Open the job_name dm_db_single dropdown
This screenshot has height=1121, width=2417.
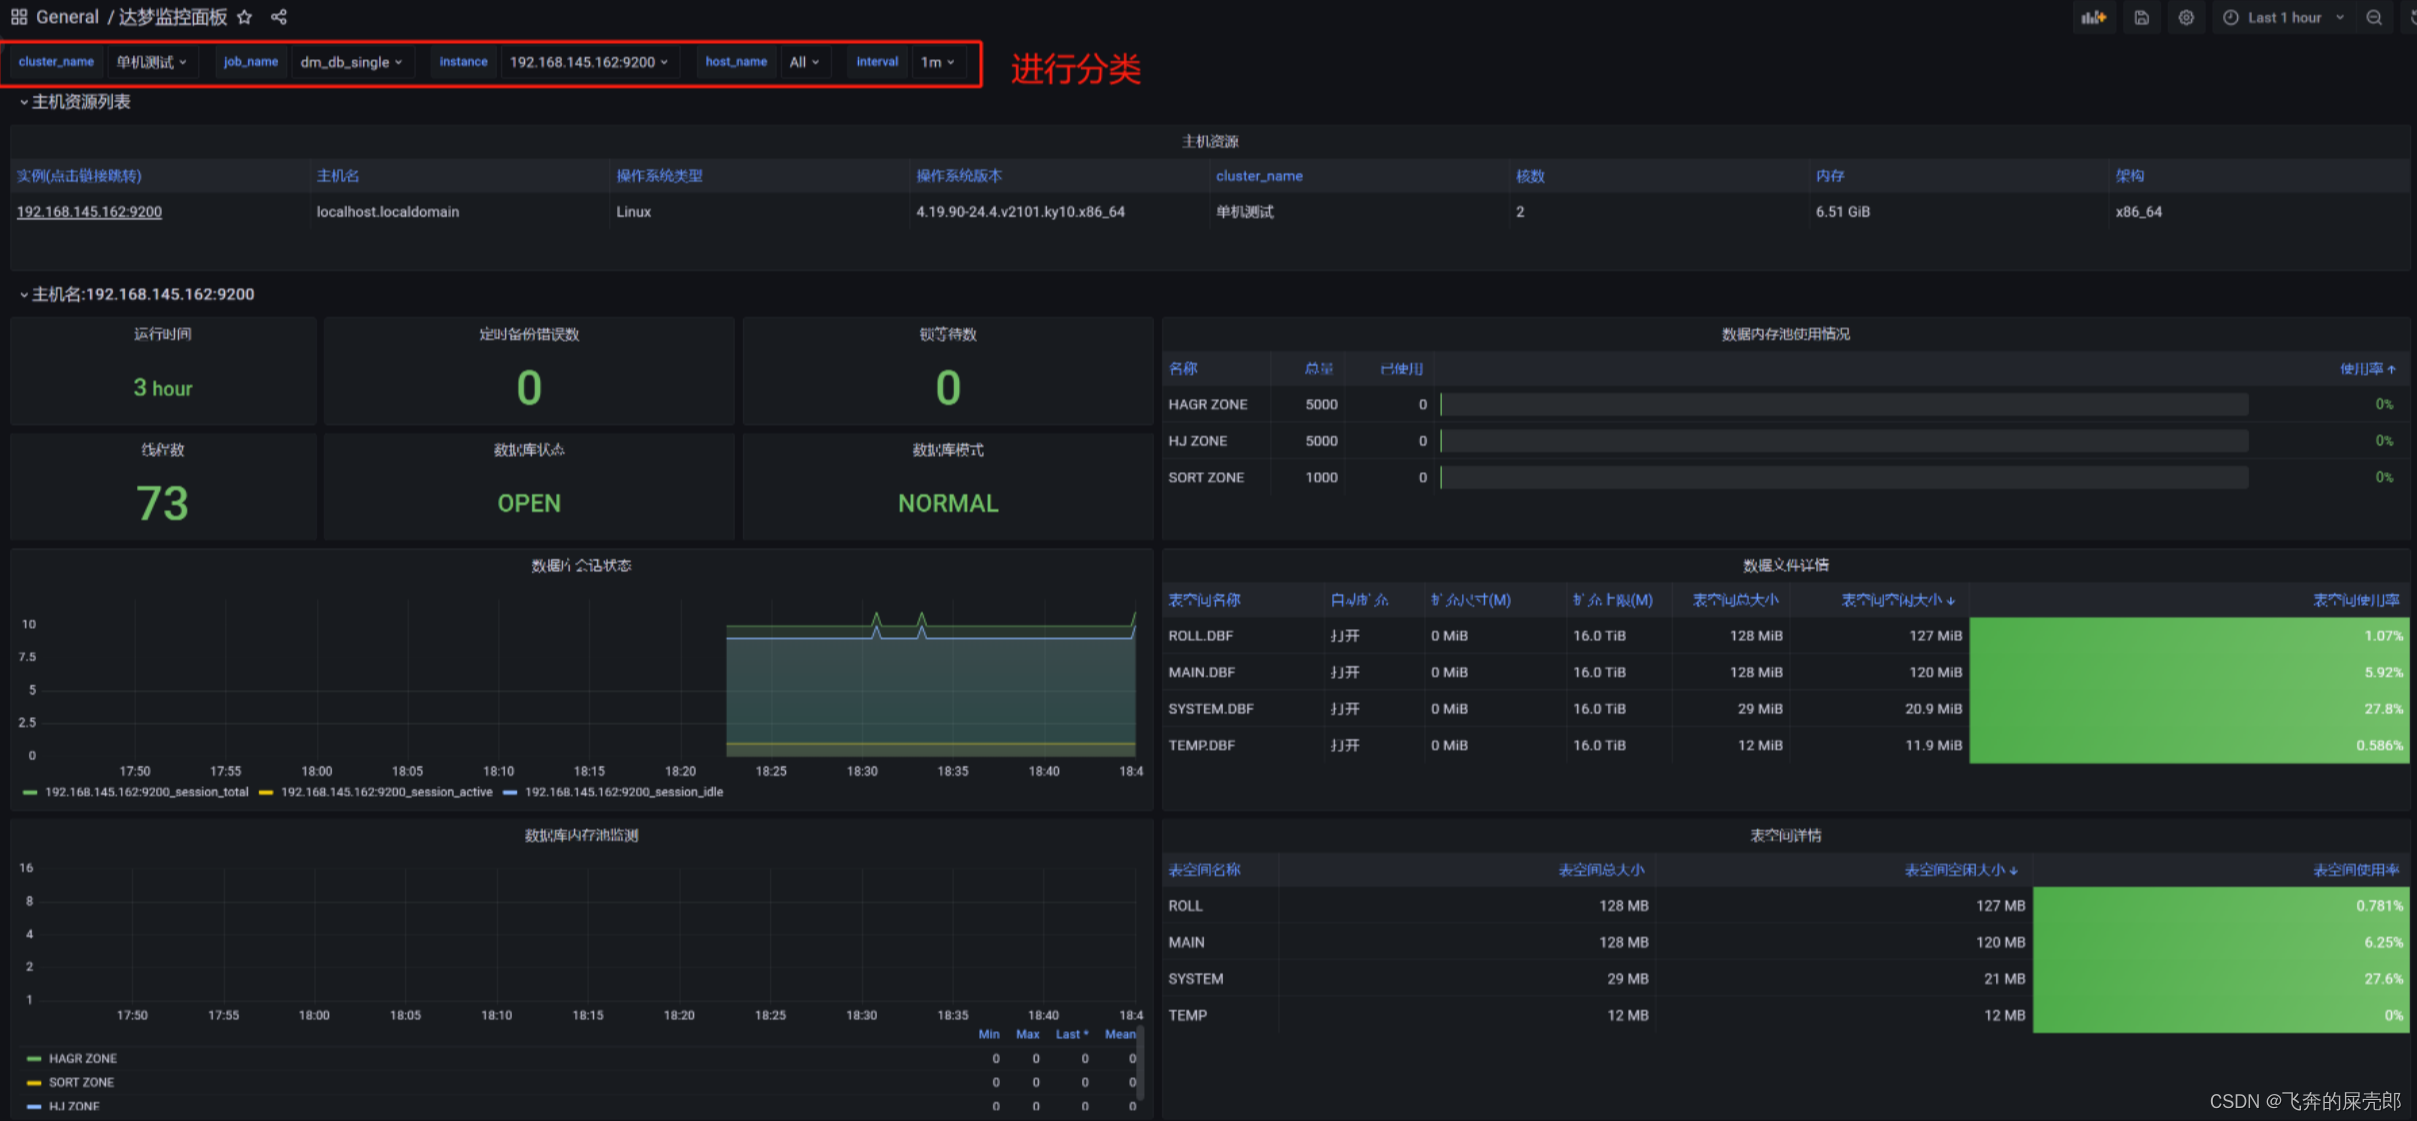tap(351, 62)
